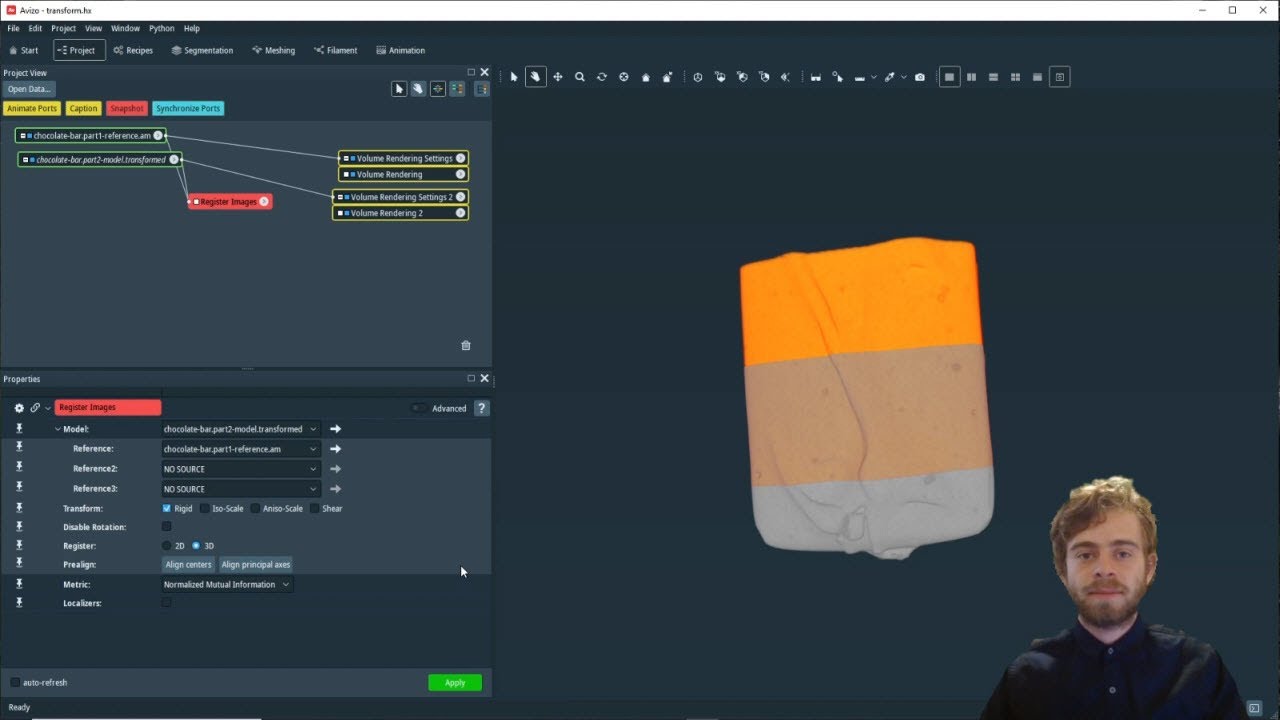Open the Reference2 NO SOURCE dropdown
1280x720 pixels.
tap(241, 469)
